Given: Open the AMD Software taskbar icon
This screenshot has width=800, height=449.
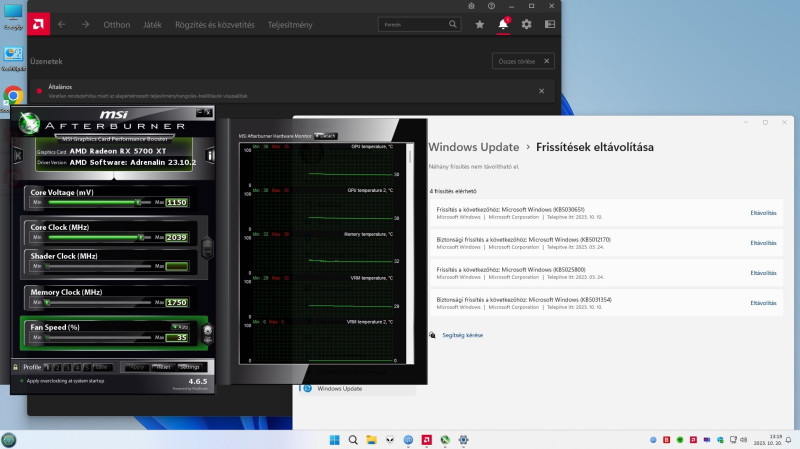Looking at the screenshot, I should (x=427, y=440).
